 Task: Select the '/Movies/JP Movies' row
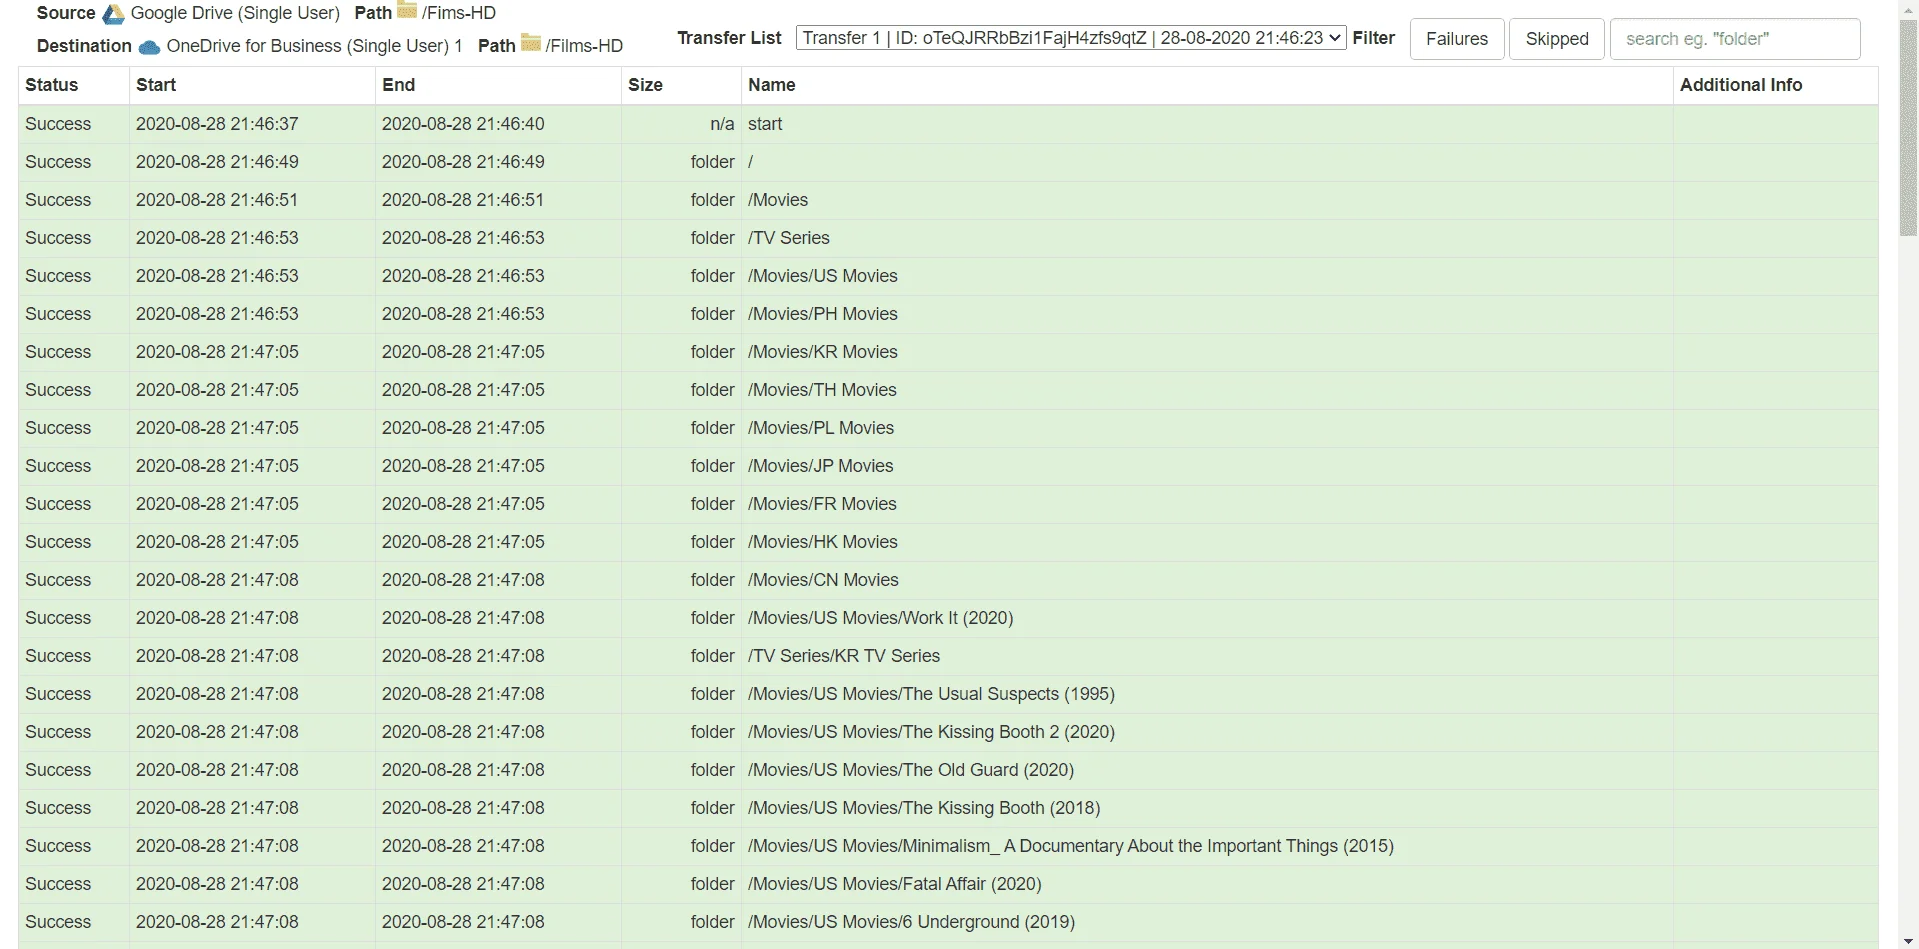click(948, 466)
